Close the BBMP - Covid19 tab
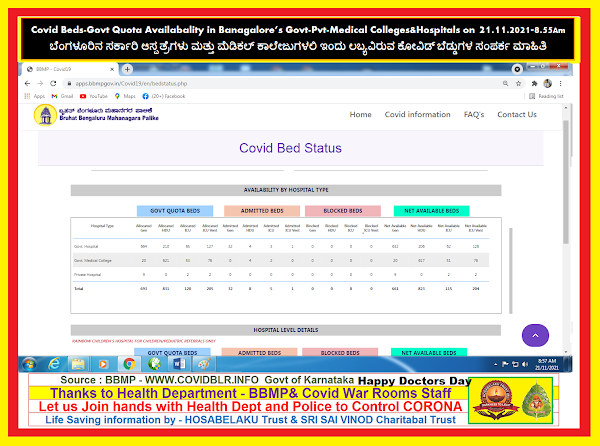This screenshot has height=446, width=600. 112,69
